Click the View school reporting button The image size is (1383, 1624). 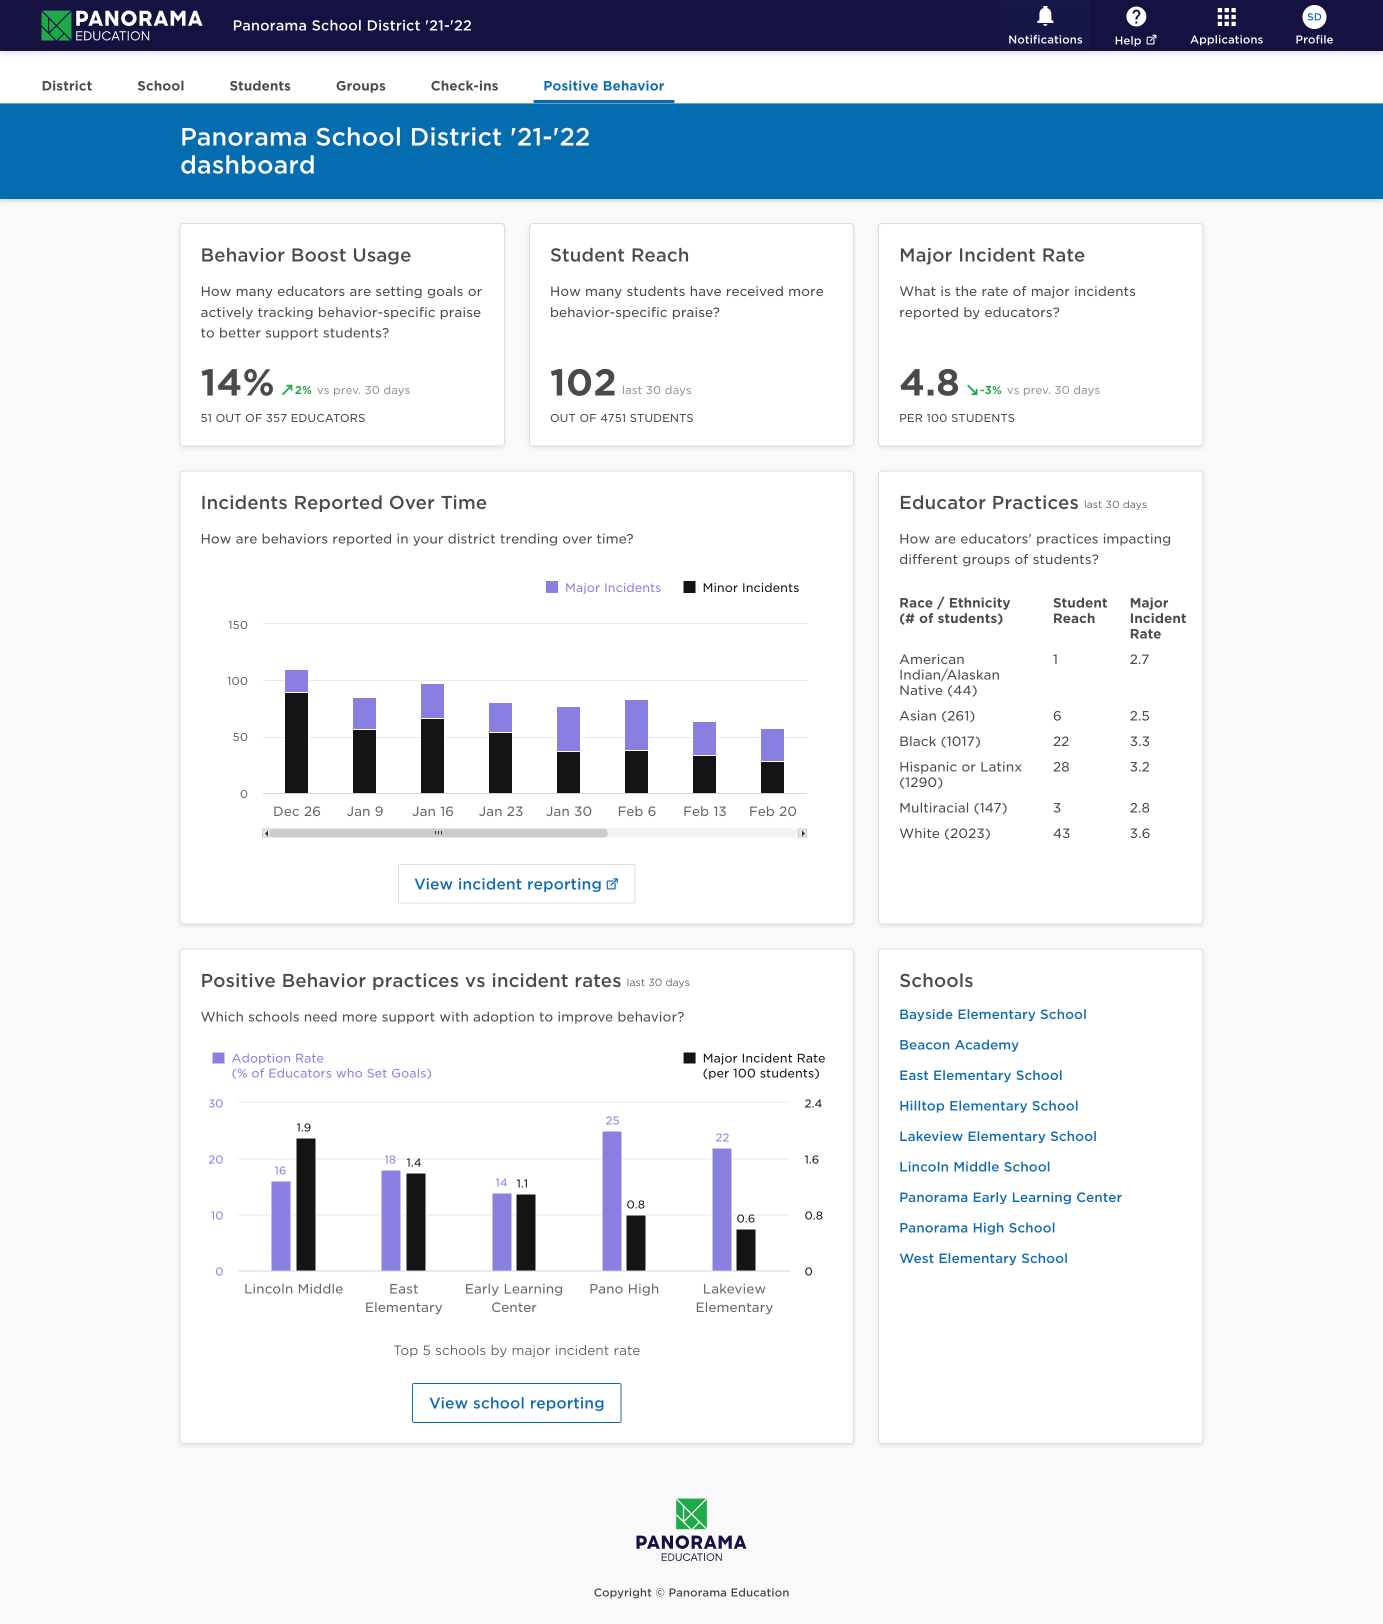coord(517,1403)
